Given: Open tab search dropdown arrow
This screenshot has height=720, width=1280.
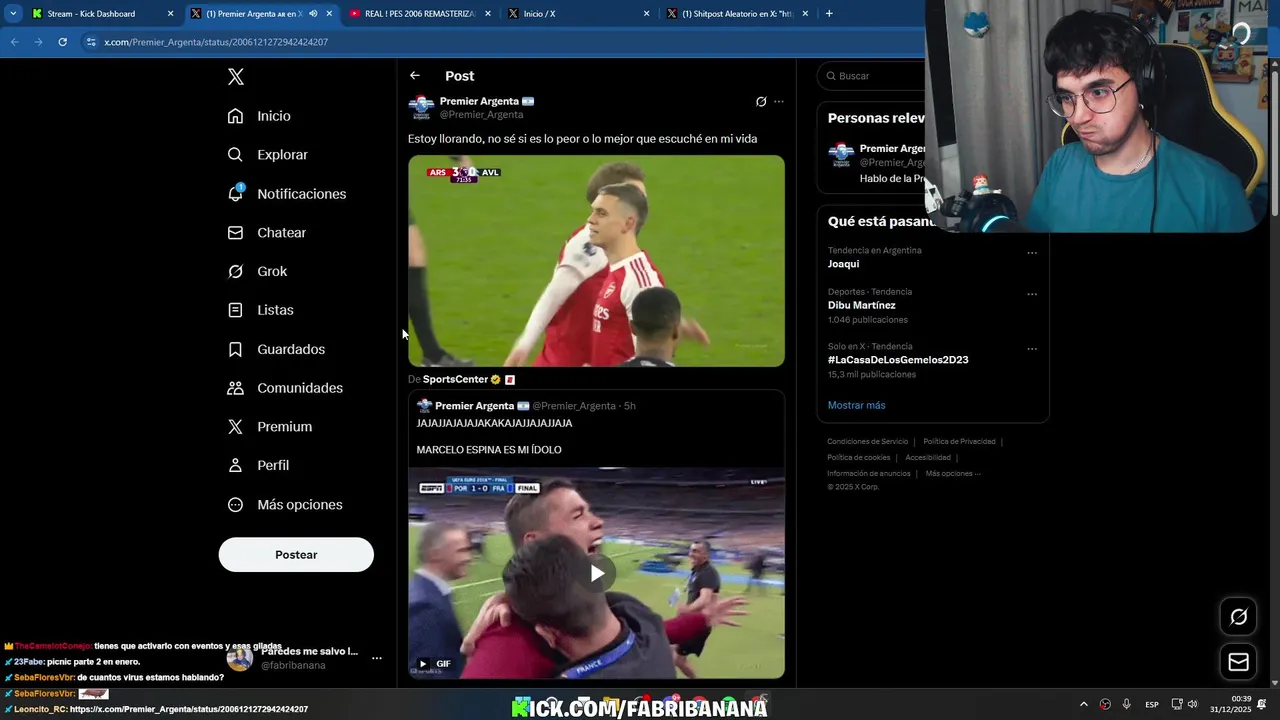Looking at the screenshot, I should click(13, 14).
